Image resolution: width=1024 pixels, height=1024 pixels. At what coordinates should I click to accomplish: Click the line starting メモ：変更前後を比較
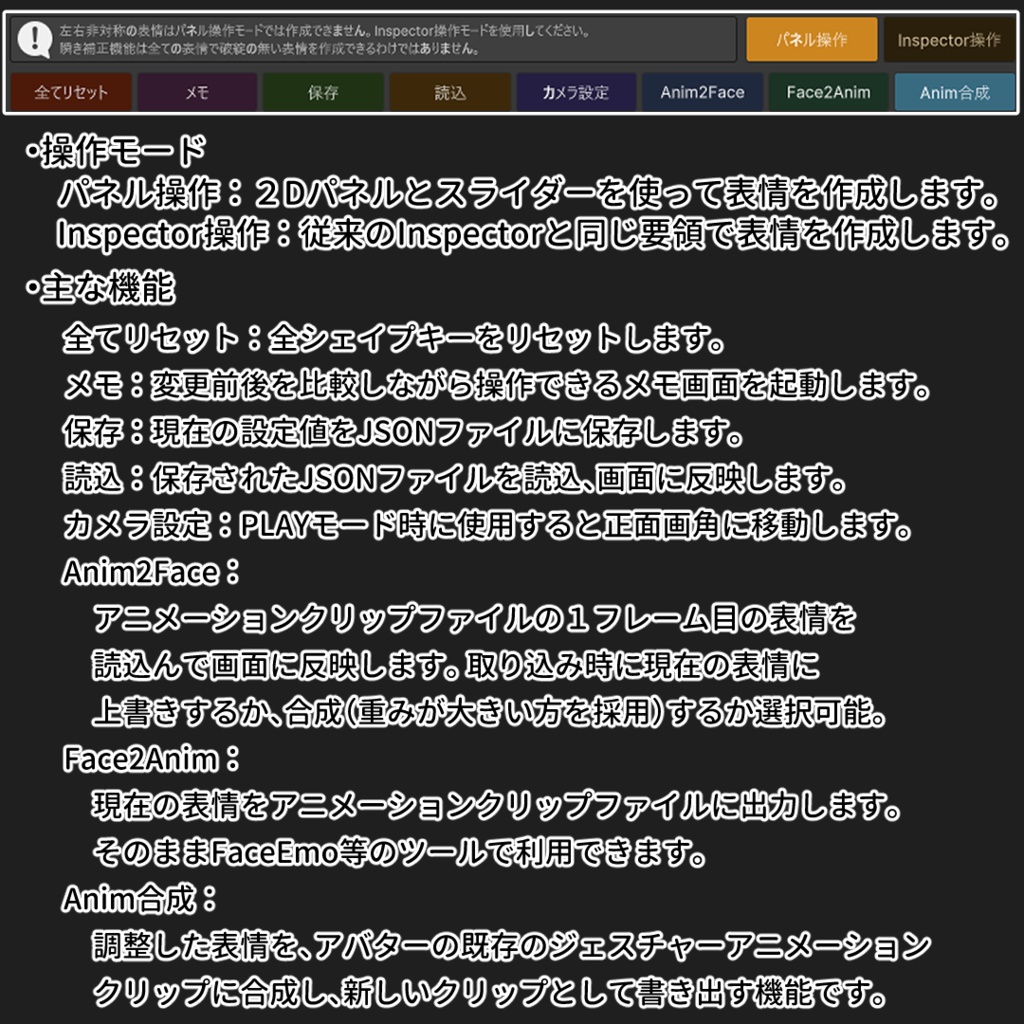click(x=497, y=385)
